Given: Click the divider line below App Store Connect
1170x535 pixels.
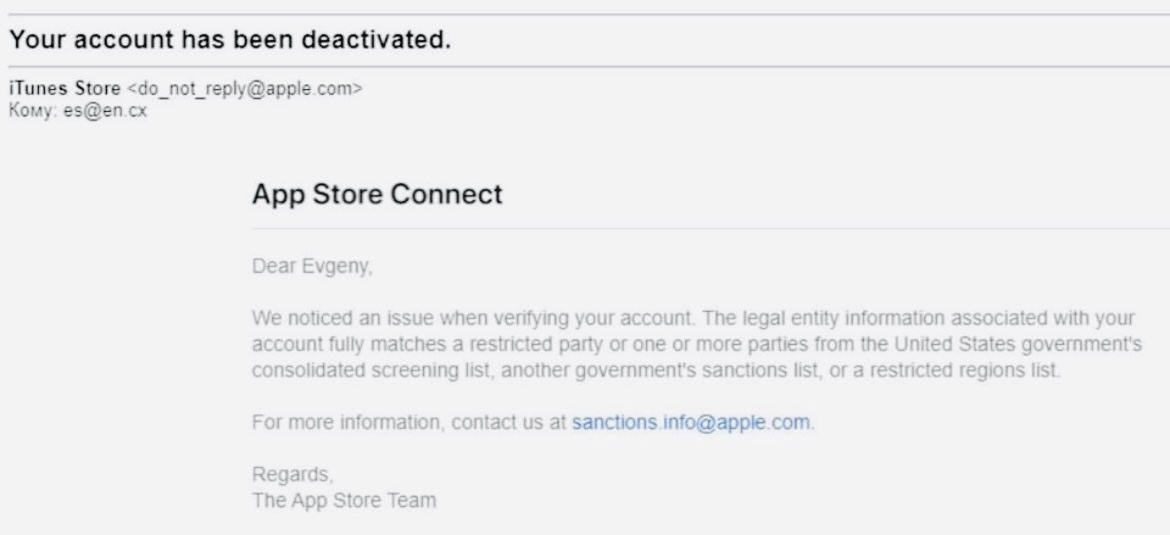Looking at the screenshot, I should click(700, 229).
